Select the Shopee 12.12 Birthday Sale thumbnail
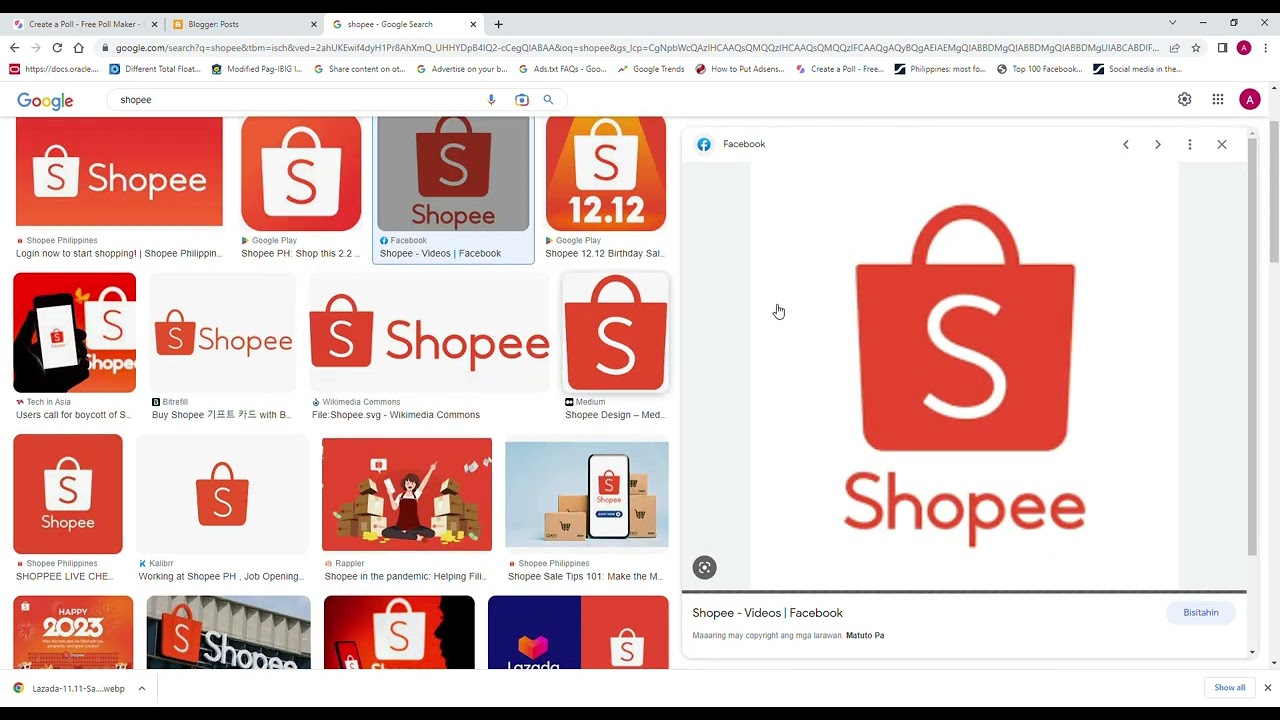 (x=606, y=174)
